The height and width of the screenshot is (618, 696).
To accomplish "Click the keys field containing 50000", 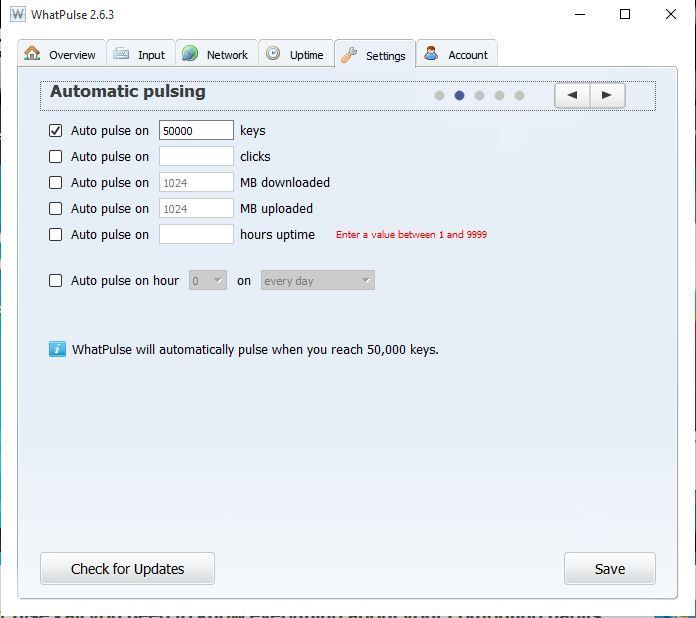I will pyautogui.click(x=196, y=131).
